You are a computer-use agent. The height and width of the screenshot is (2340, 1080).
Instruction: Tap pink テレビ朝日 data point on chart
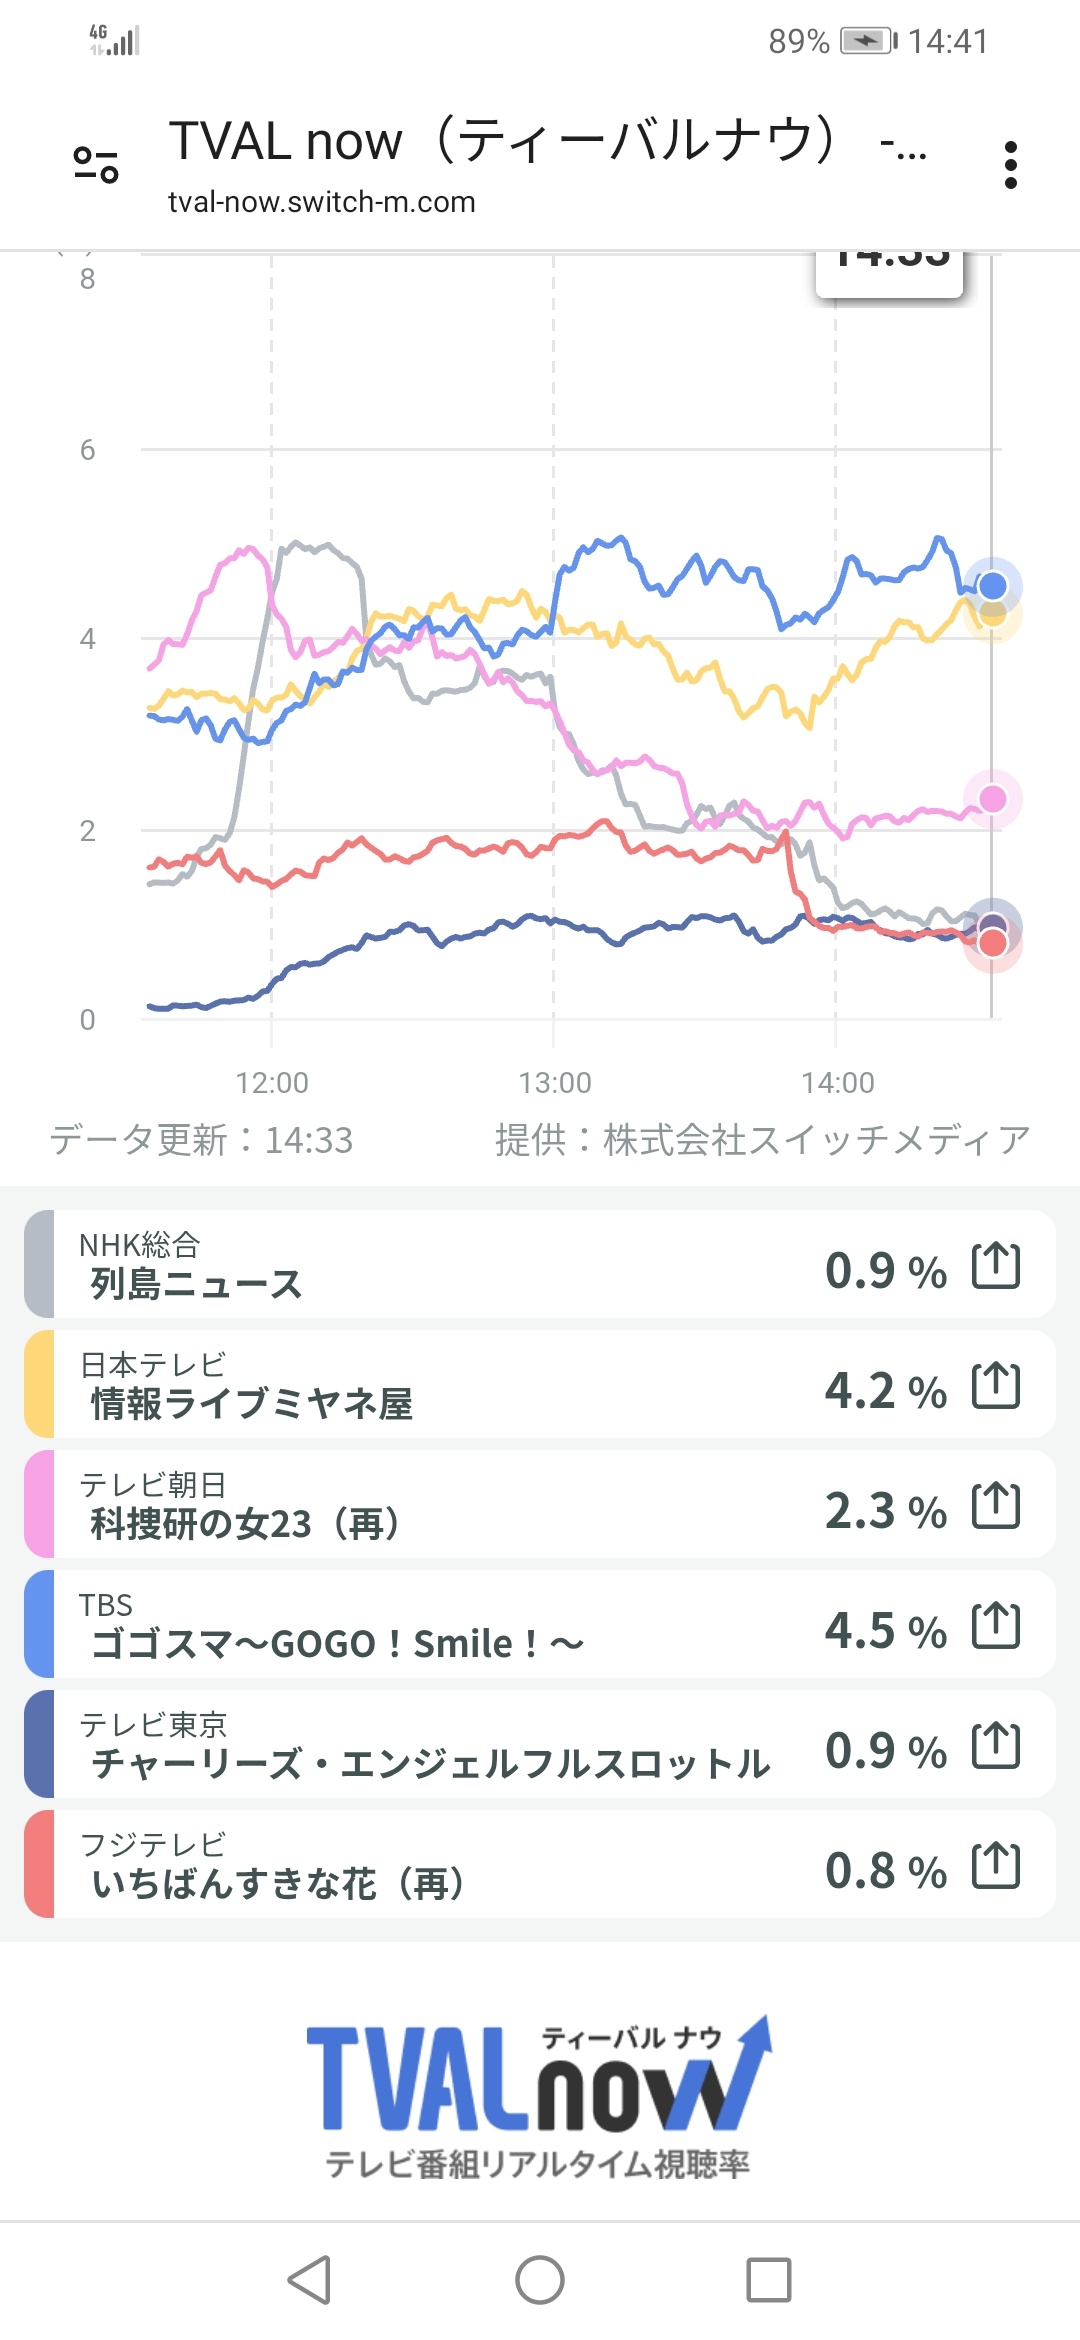tap(992, 799)
